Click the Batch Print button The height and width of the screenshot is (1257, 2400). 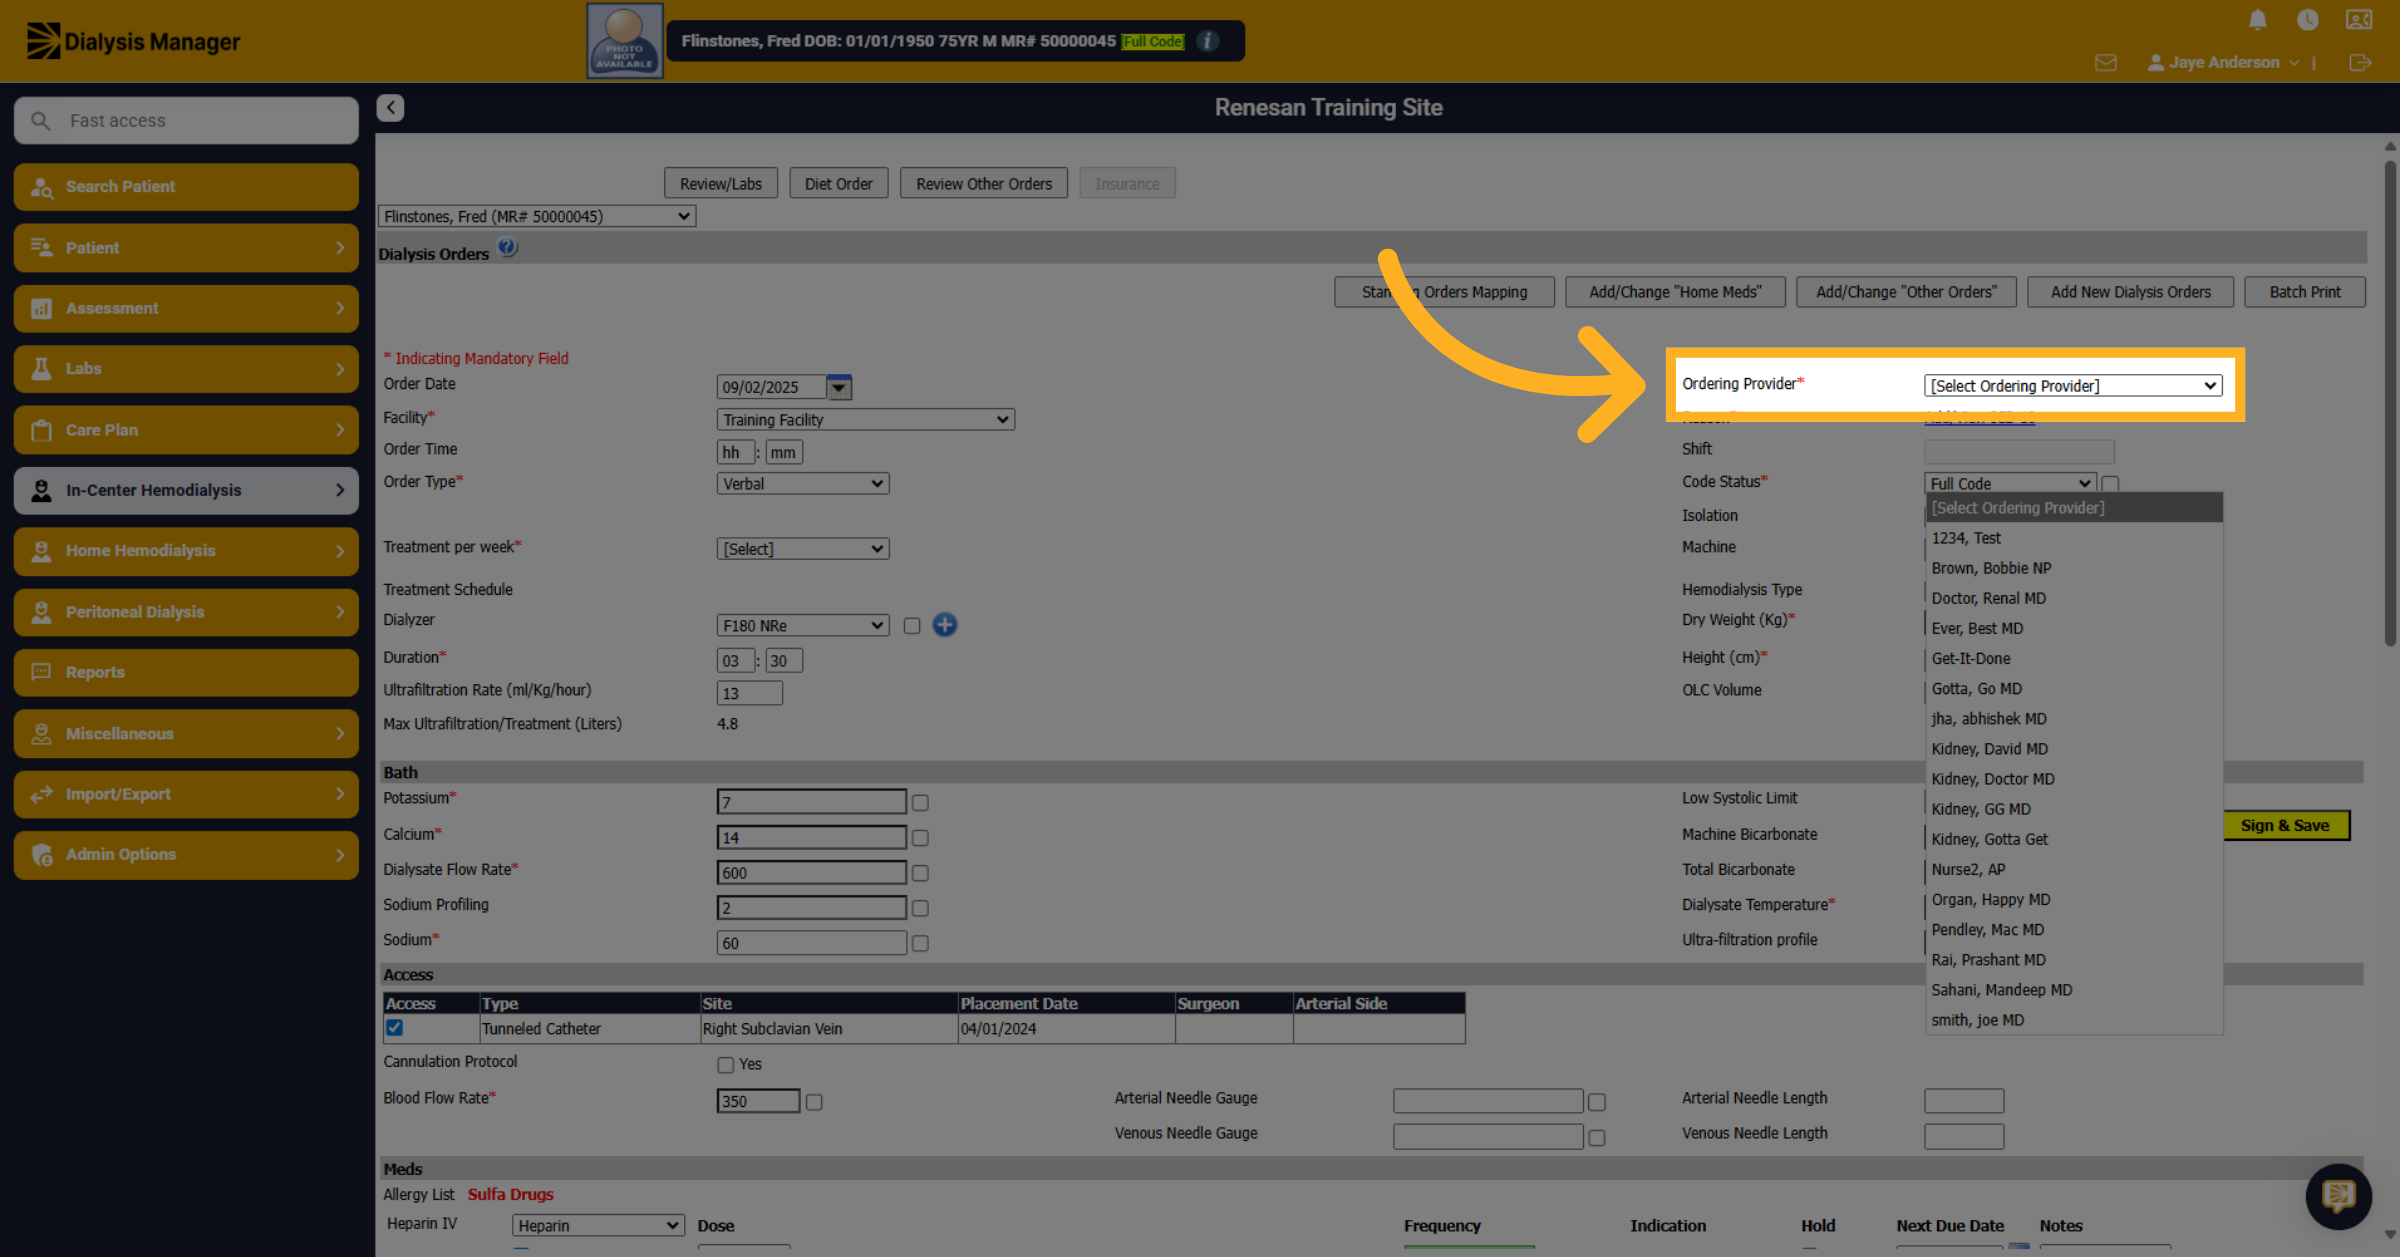(2304, 292)
